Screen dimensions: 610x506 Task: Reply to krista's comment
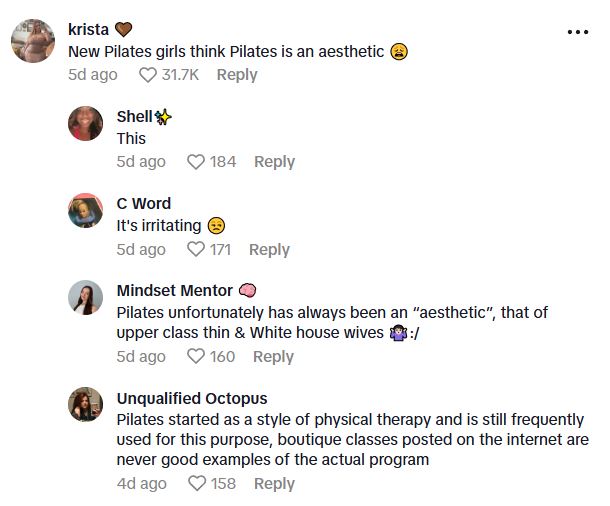click(x=237, y=75)
